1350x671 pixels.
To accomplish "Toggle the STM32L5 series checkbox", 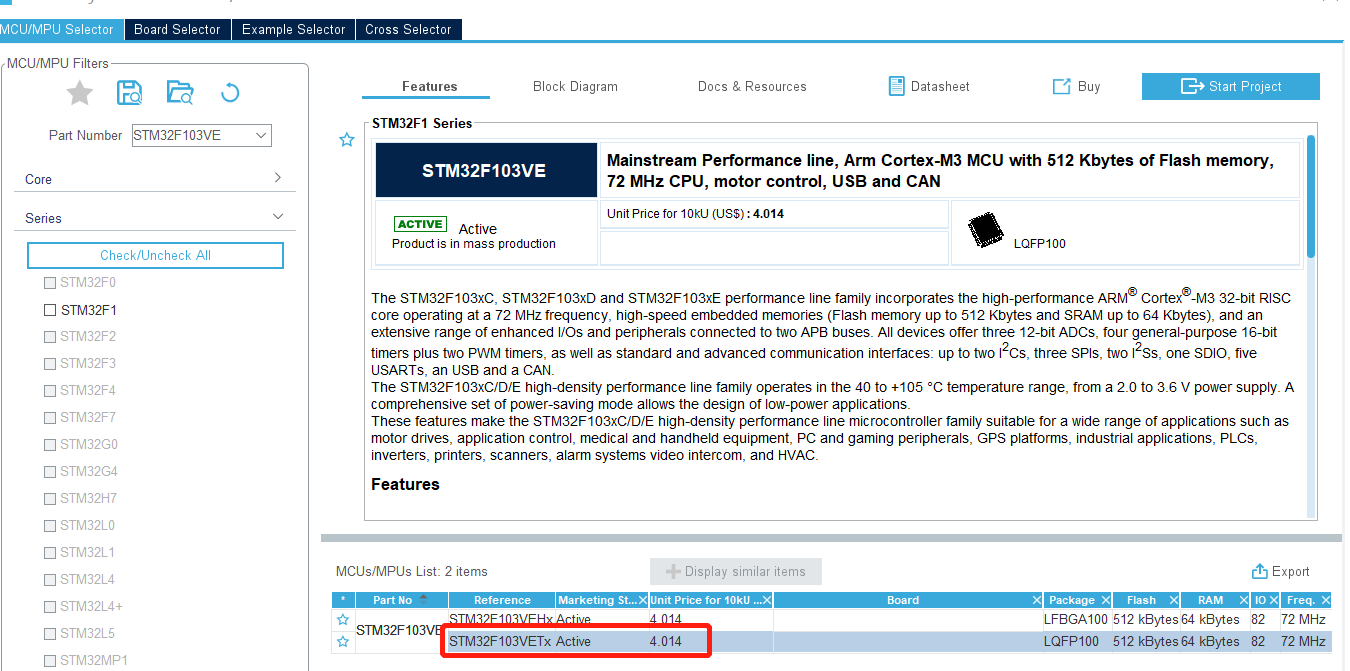I will coord(50,634).
